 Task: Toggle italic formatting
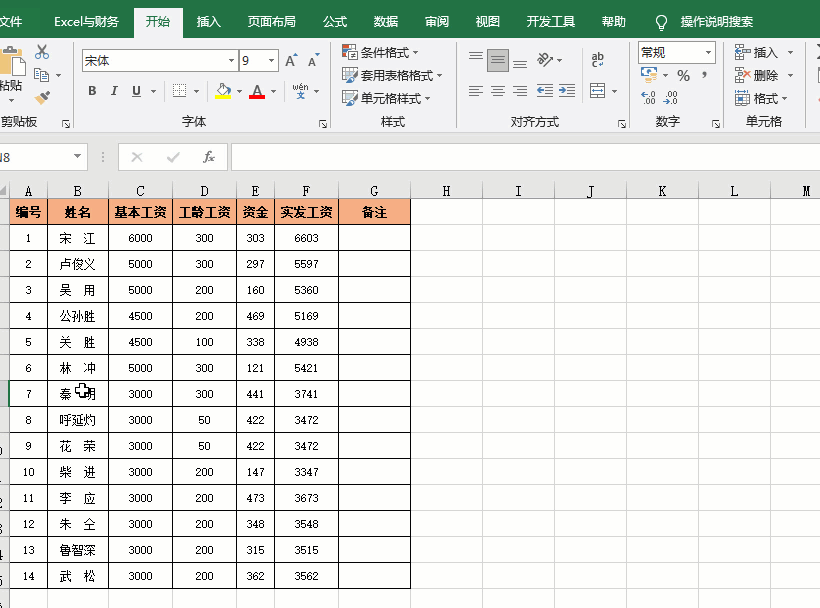(115, 91)
